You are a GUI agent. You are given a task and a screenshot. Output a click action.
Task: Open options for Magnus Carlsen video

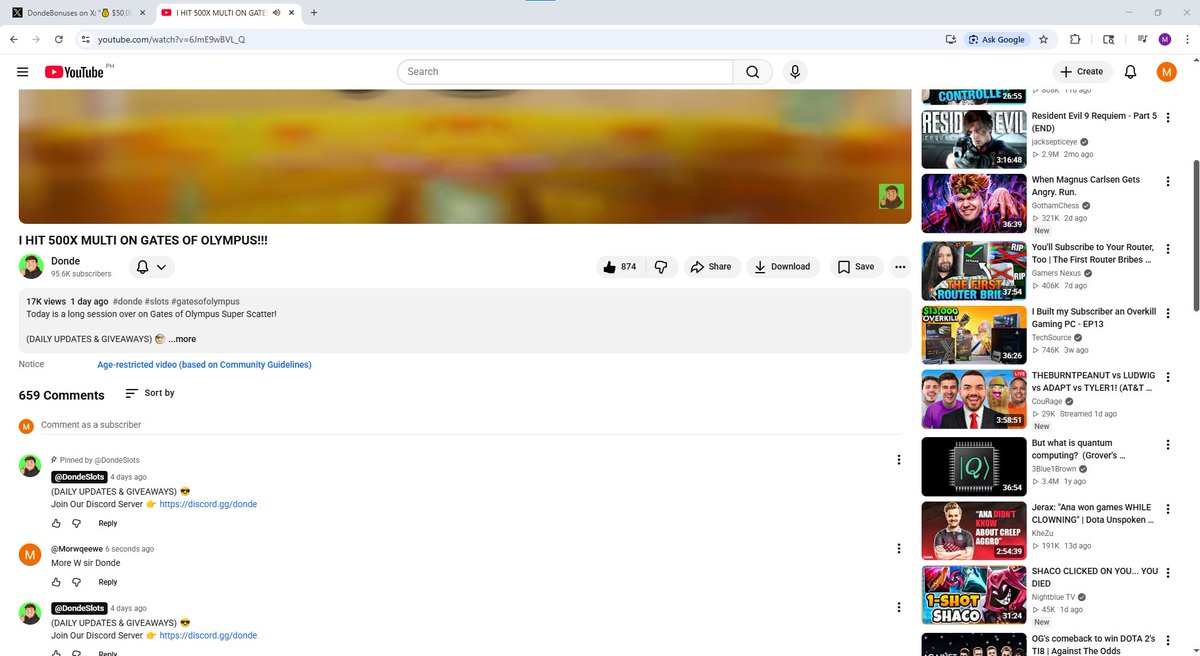click(x=1166, y=181)
